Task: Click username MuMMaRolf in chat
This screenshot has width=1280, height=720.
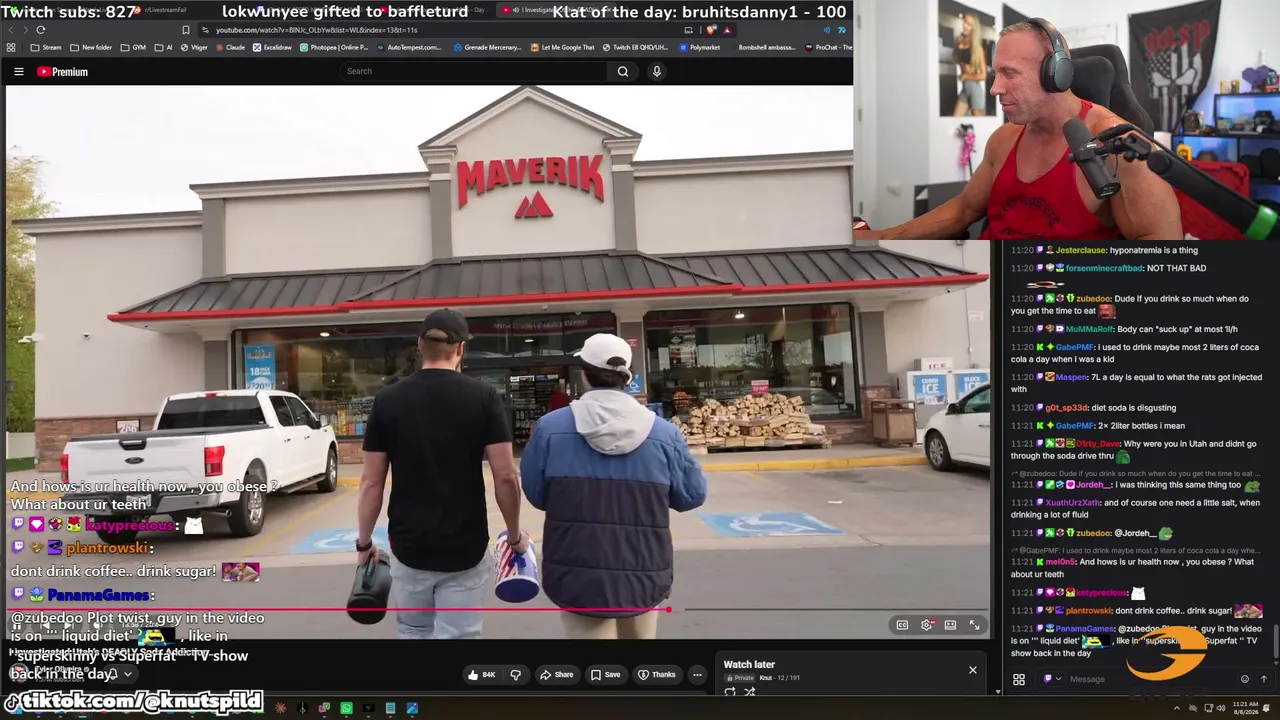Action: point(1088,329)
